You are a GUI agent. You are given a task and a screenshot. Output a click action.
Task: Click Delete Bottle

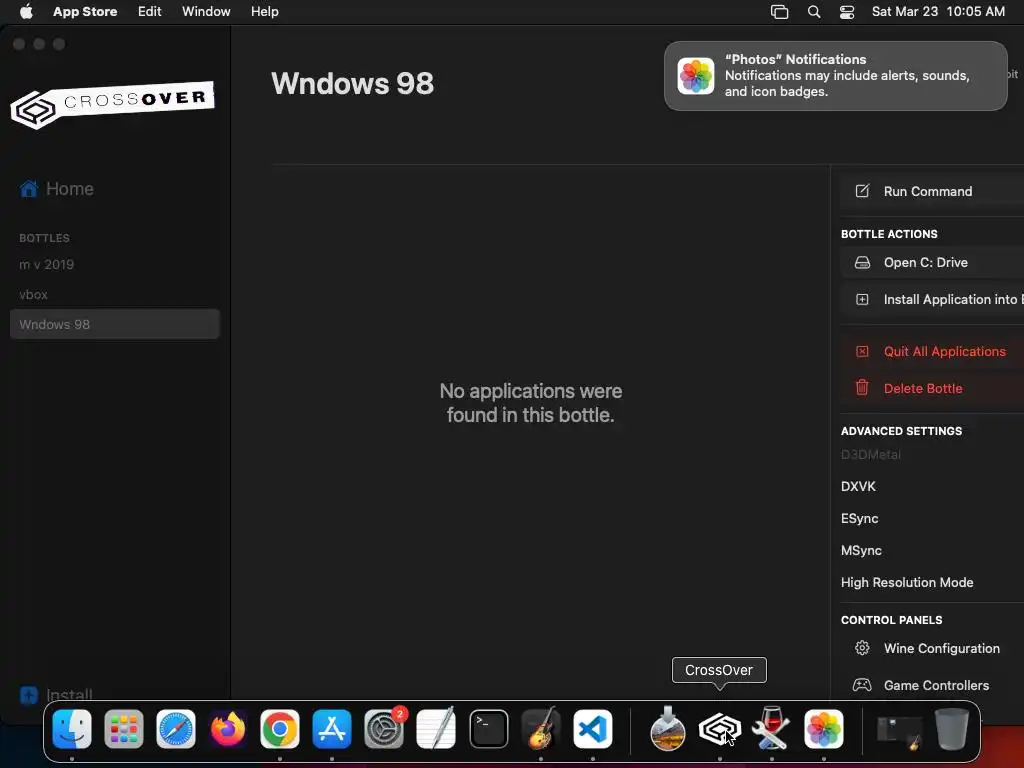click(x=932, y=389)
